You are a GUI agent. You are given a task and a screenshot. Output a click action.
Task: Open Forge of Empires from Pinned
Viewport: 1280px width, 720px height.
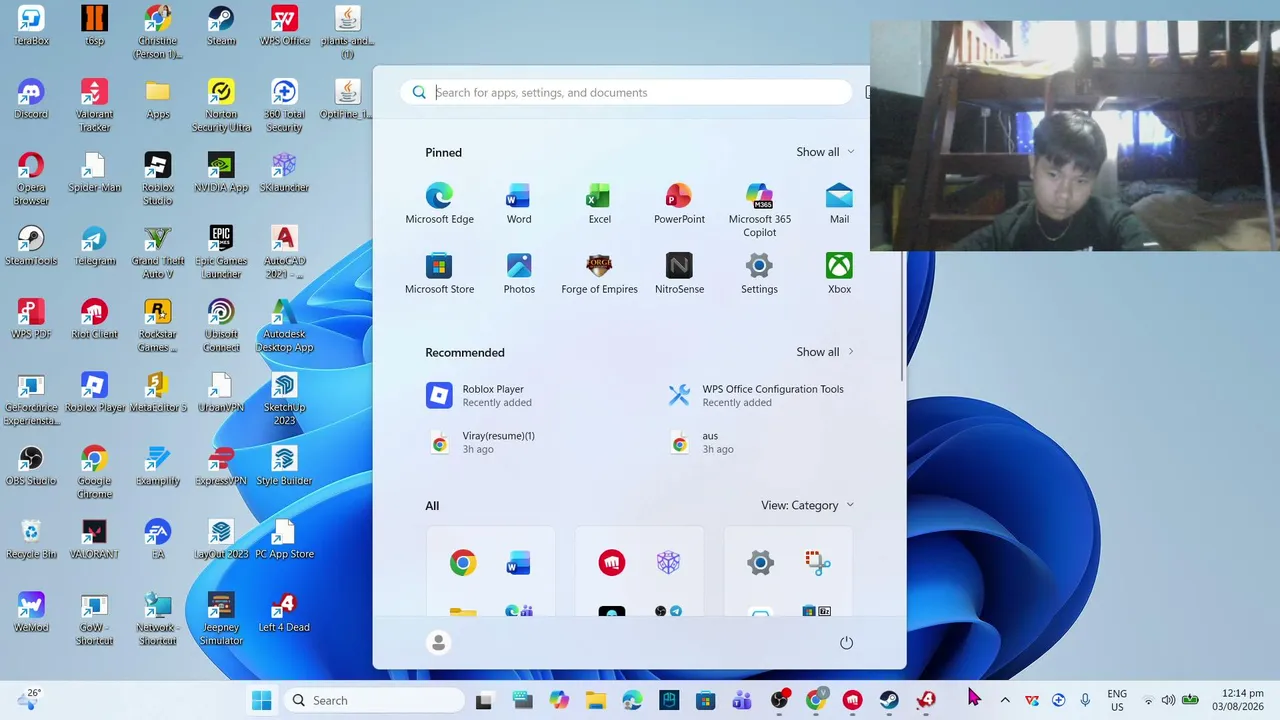pyautogui.click(x=599, y=273)
